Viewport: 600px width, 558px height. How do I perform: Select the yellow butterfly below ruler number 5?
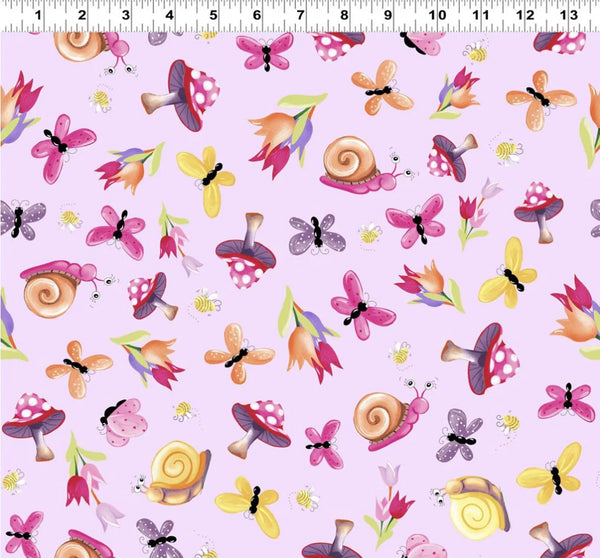pyautogui.click(x=208, y=179)
